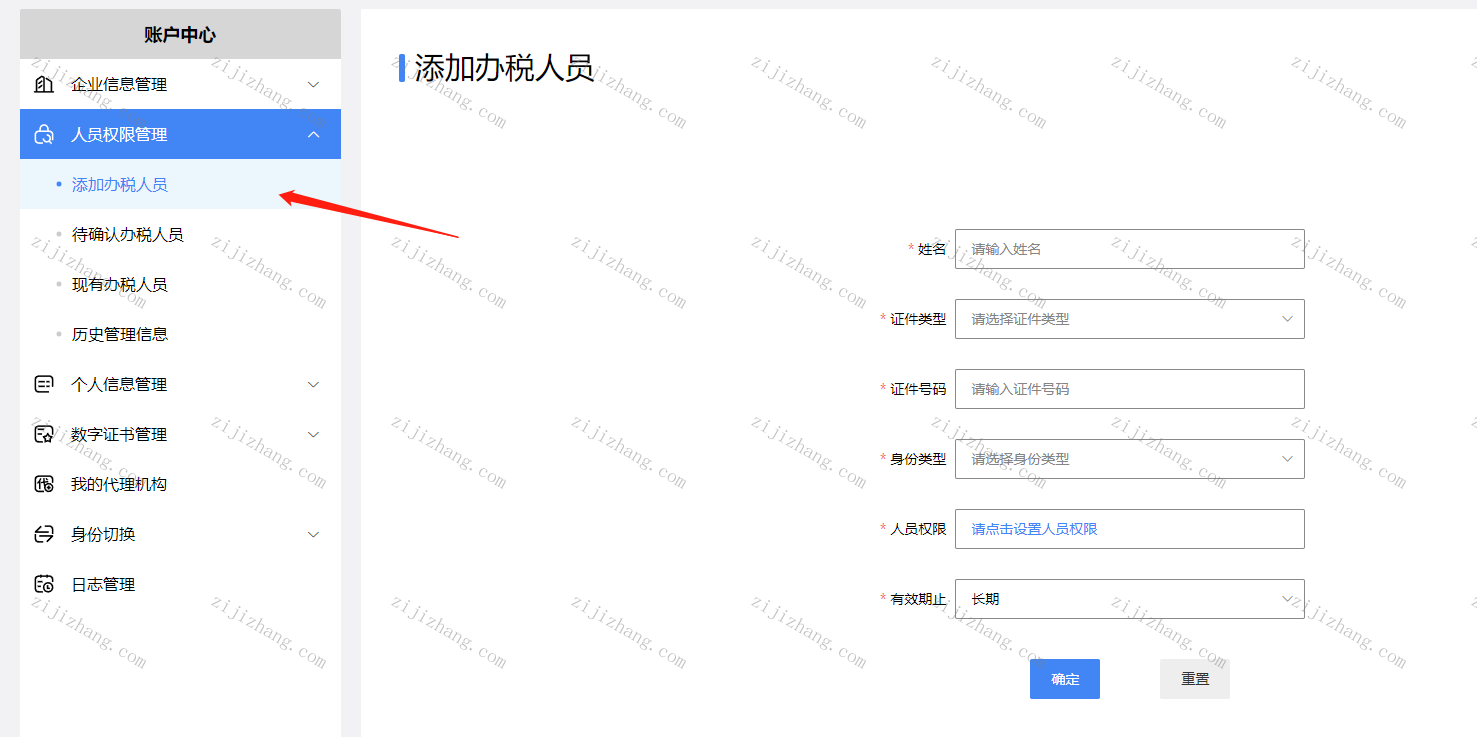The width and height of the screenshot is (1477, 737).
Task: Collapse the 人员权限管理 chevron
Action: pyautogui.click(x=313, y=135)
